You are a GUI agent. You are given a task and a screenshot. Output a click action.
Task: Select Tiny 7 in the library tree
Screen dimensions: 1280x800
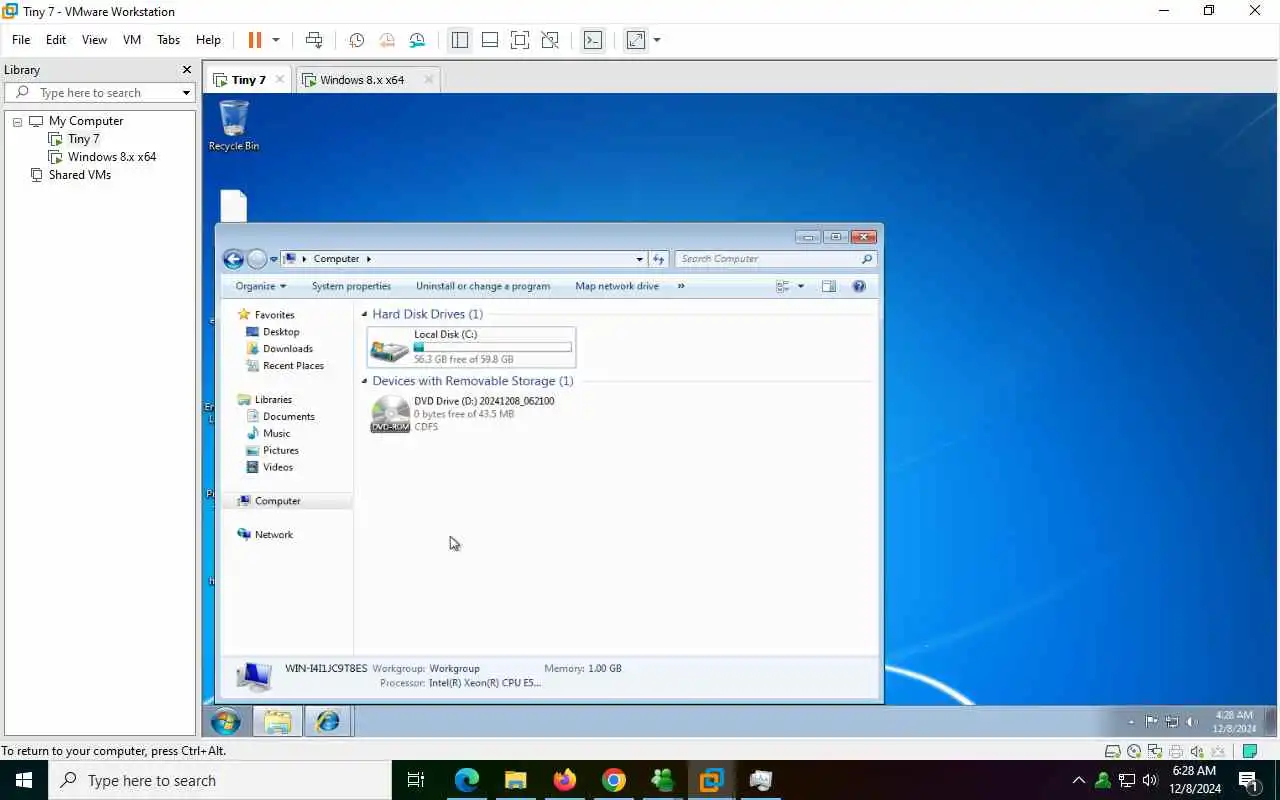83,139
